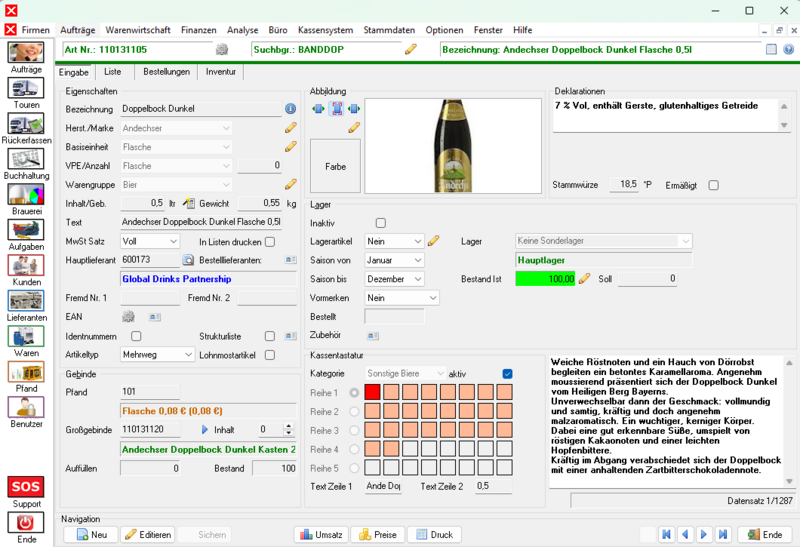Switch to the Bestellungen tab
This screenshot has height=547, width=800.
166,72
